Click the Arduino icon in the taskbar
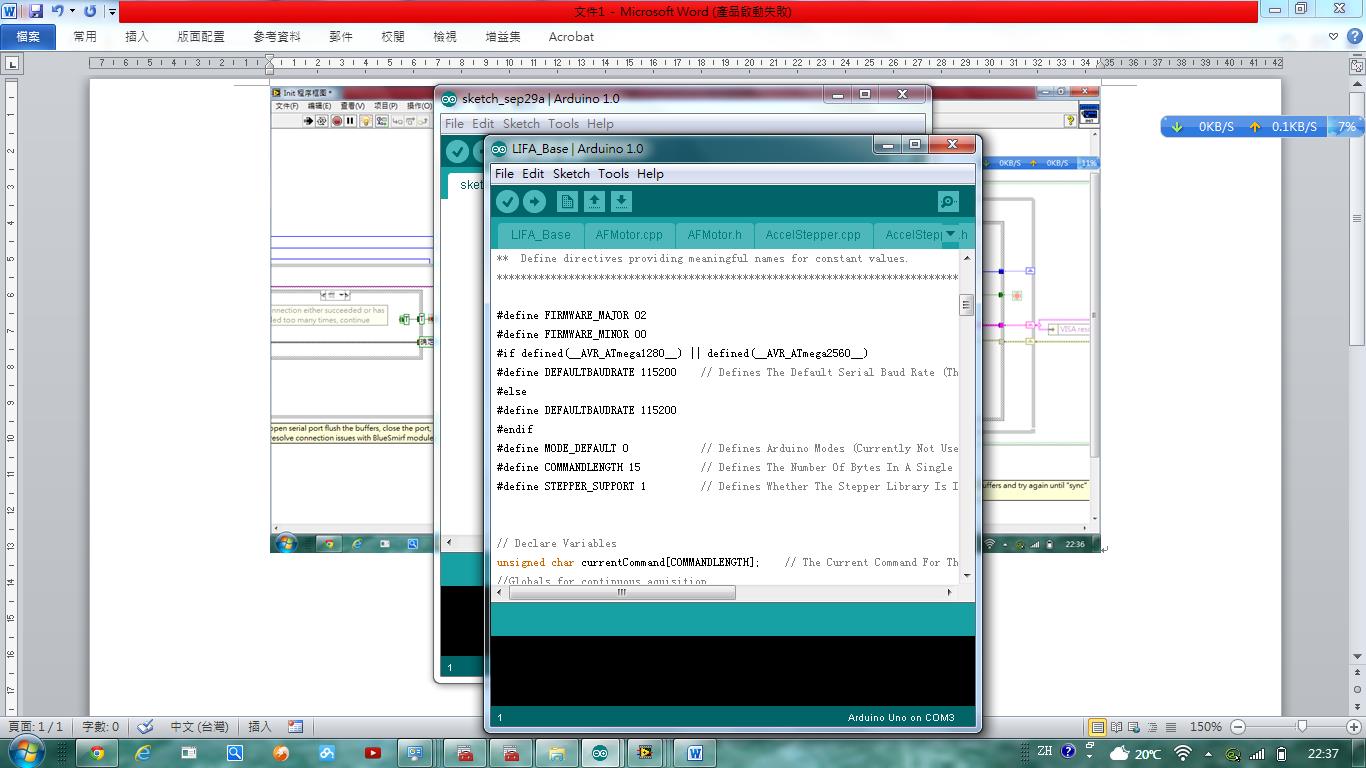 click(600, 753)
